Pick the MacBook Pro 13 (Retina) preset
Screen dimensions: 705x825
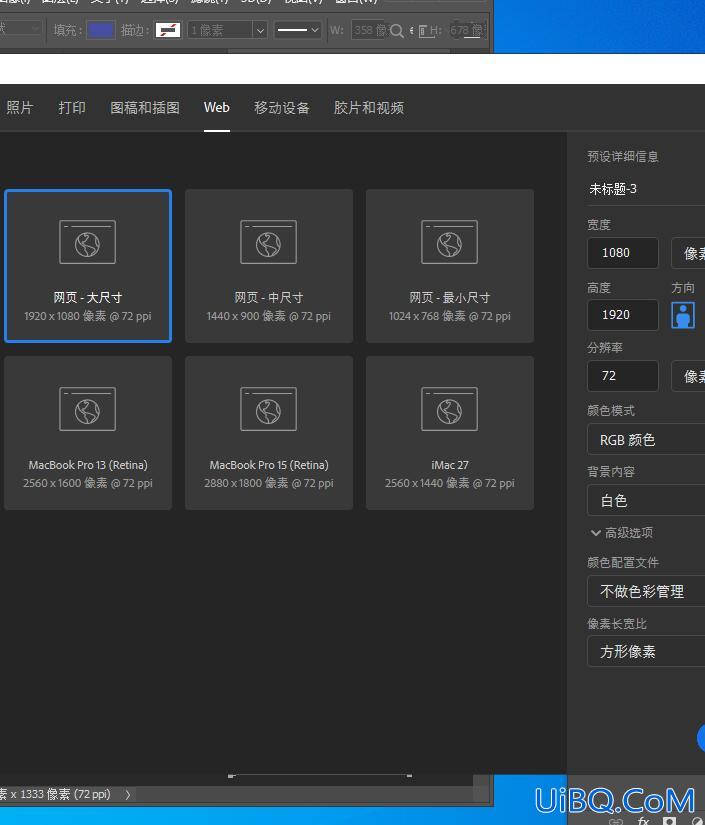point(88,433)
